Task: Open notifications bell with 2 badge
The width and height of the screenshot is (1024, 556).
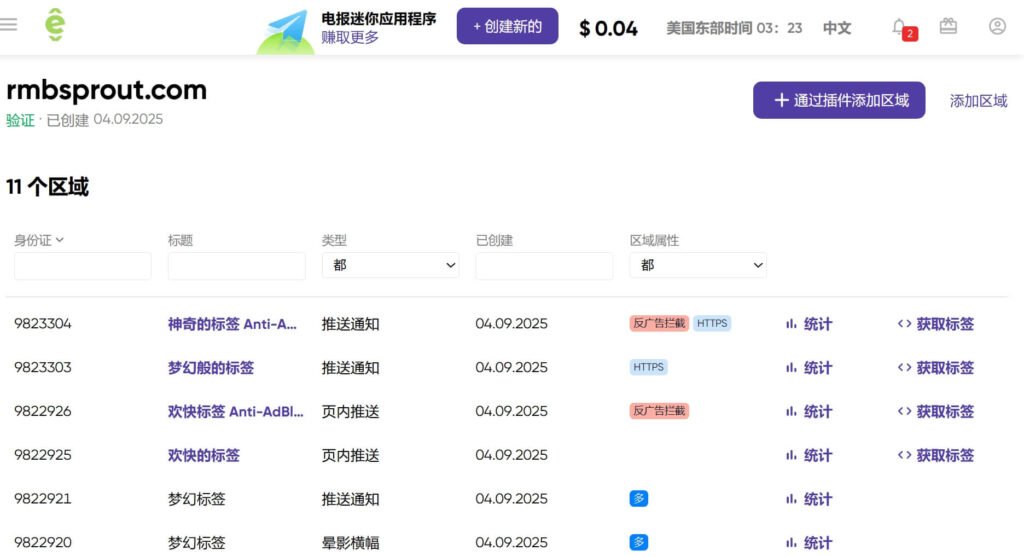Action: coord(900,27)
